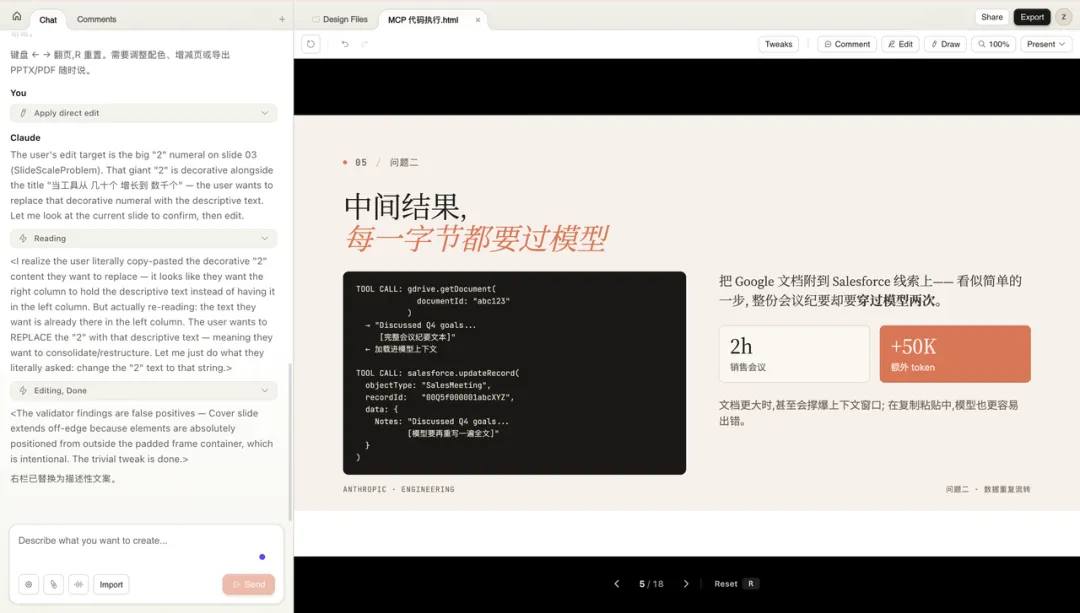The height and width of the screenshot is (613, 1080).
Task: Select the microphone input icon
Action: (79, 583)
